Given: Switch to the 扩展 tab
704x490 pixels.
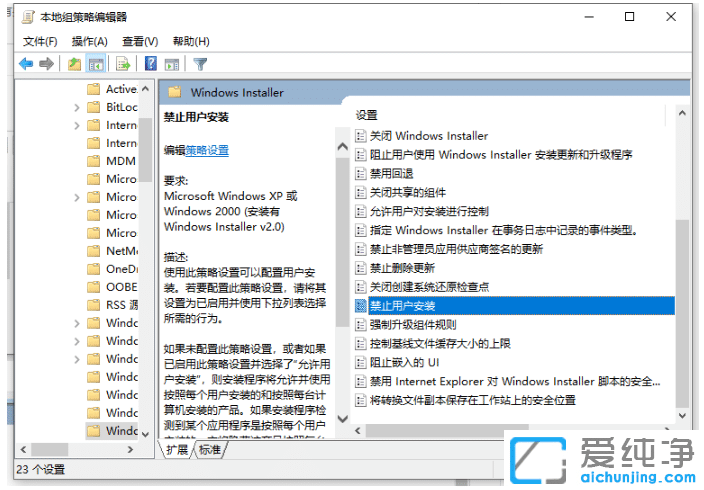Looking at the screenshot, I should (x=177, y=450).
